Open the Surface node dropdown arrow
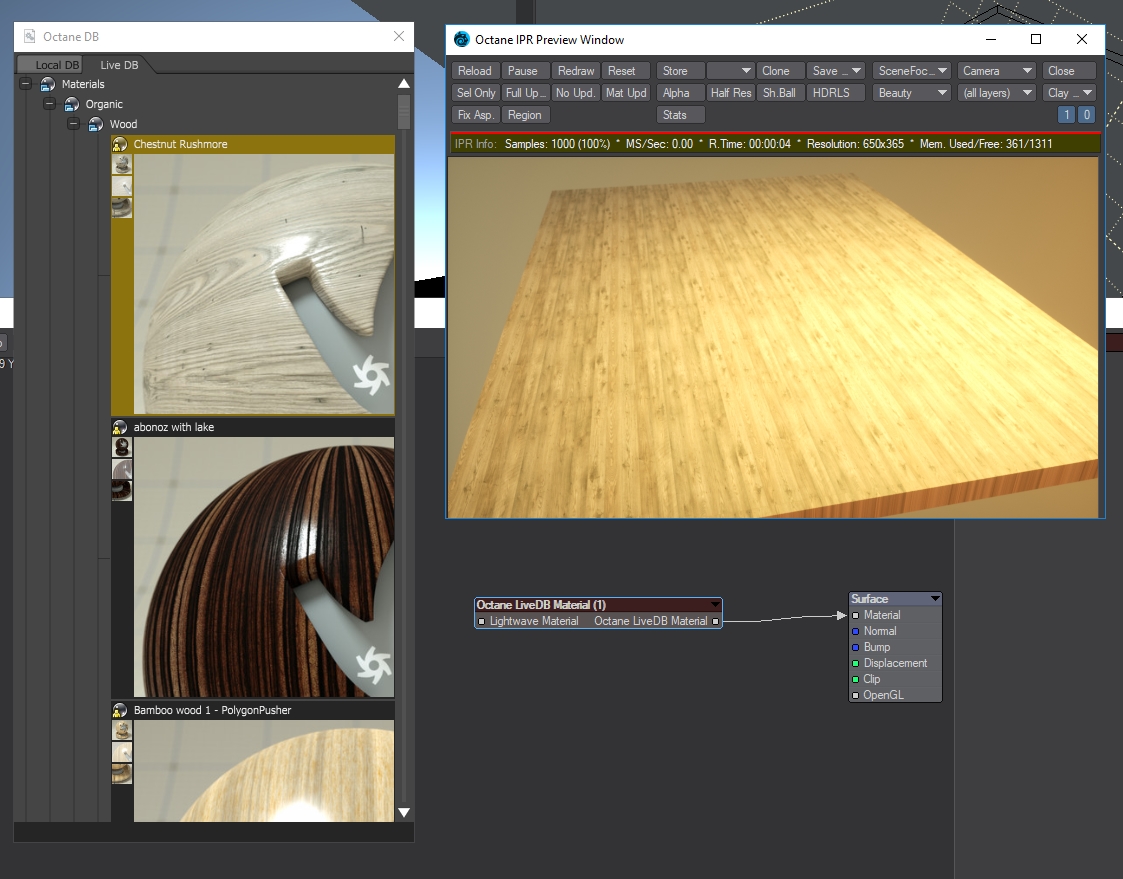1123x879 pixels. click(935, 598)
